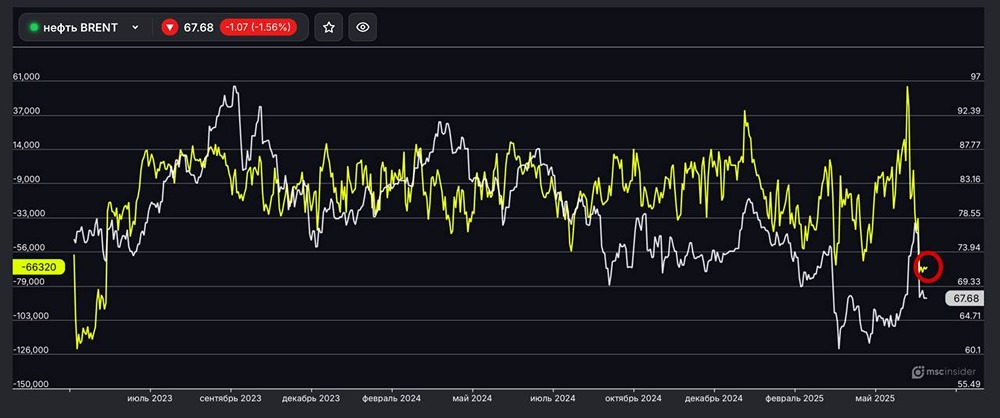This screenshot has height=418, width=1000.
Task: Click the red circle marker on chart
Action: (x=927, y=266)
